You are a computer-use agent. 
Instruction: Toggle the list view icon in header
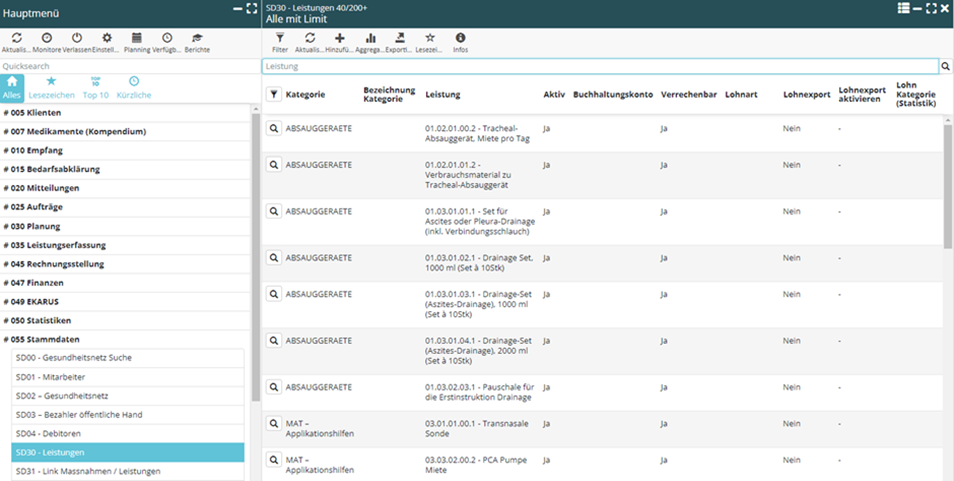click(903, 8)
